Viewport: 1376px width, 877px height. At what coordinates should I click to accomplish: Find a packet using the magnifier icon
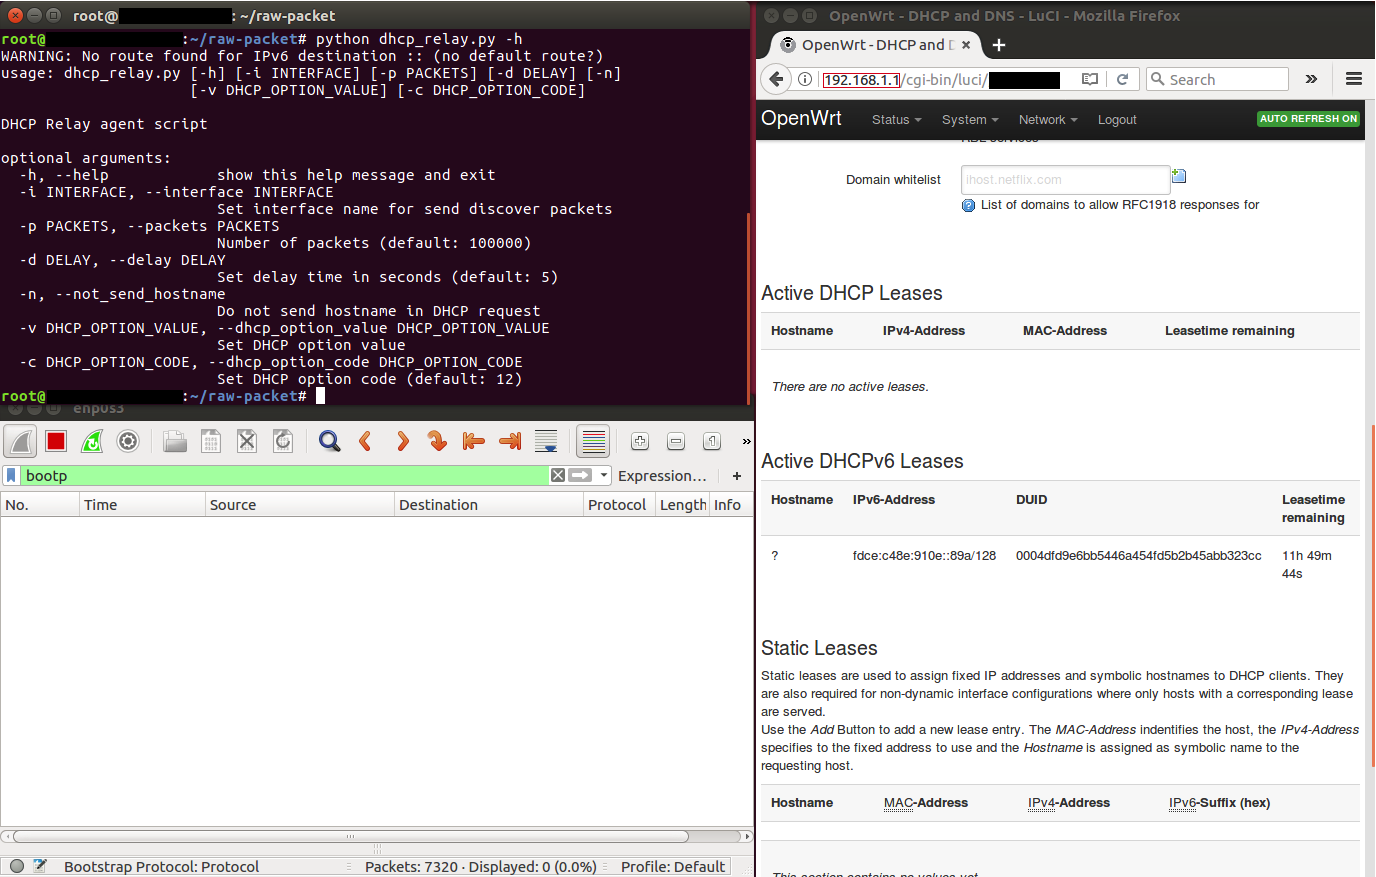coord(329,441)
